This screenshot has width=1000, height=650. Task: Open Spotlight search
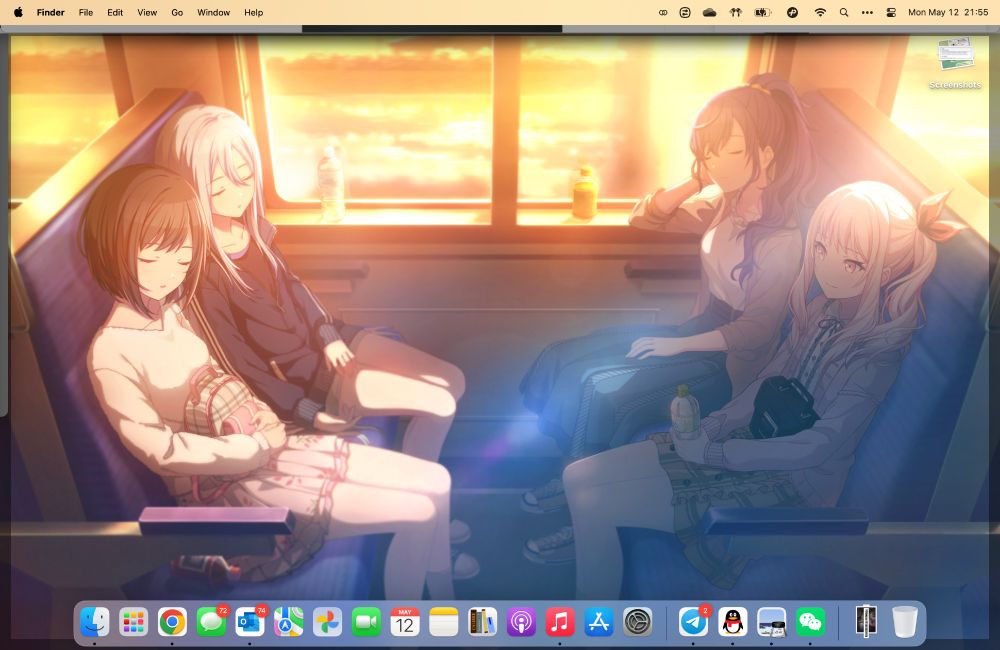tap(844, 12)
